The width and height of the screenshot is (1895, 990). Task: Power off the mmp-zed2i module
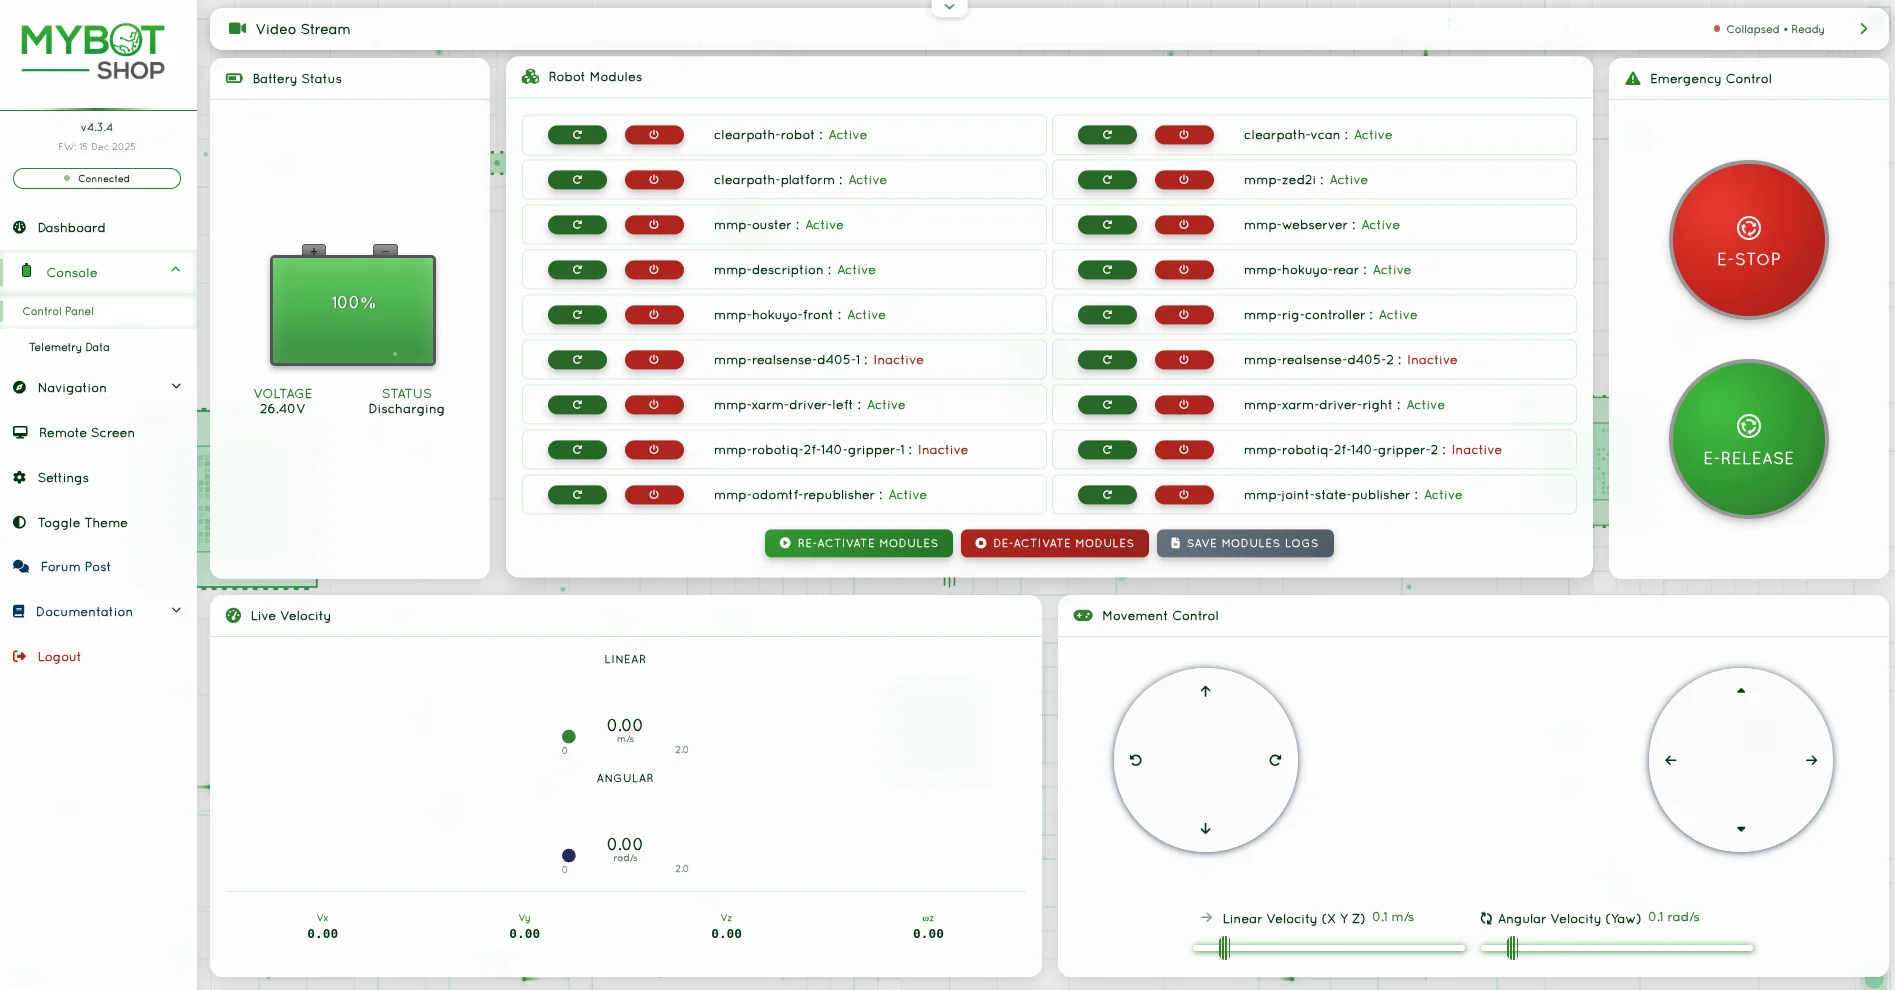pos(1184,180)
